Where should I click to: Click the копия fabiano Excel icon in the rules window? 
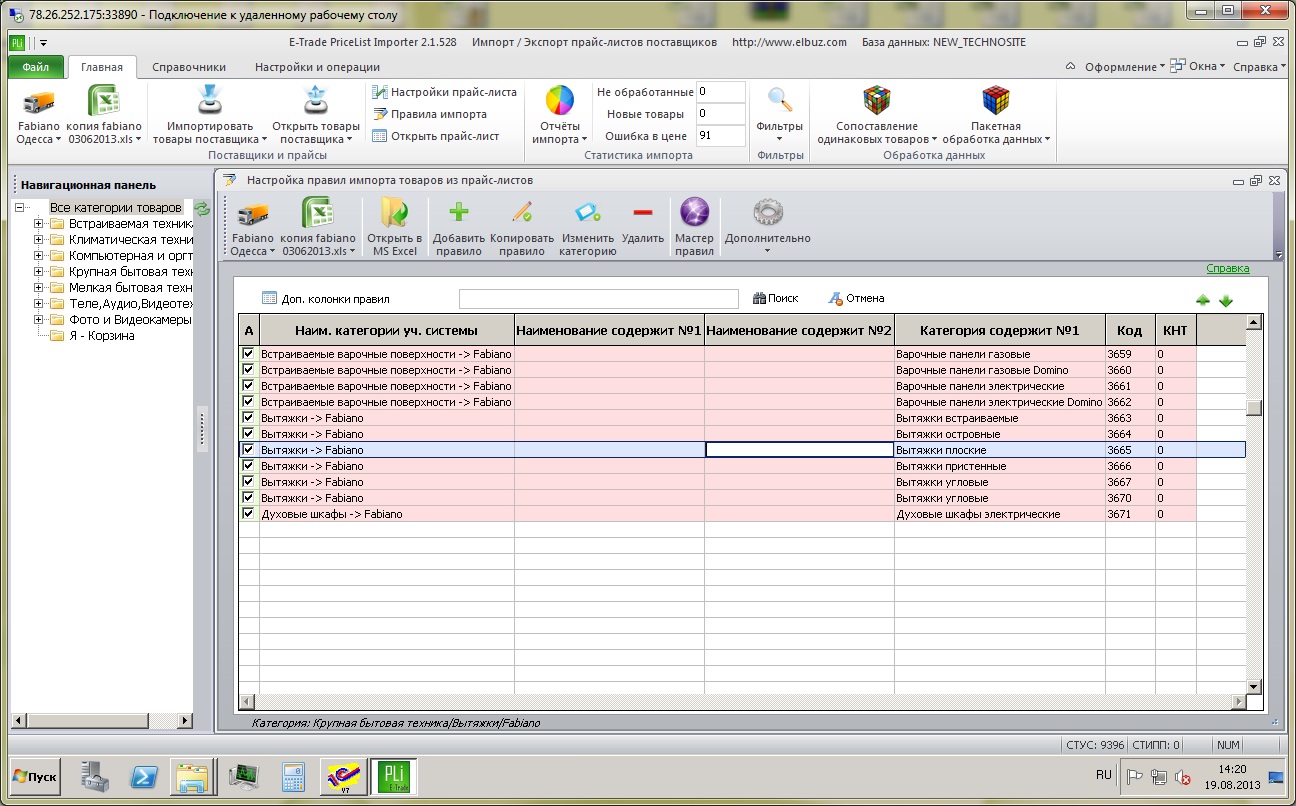pyautogui.click(x=318, y=212)
